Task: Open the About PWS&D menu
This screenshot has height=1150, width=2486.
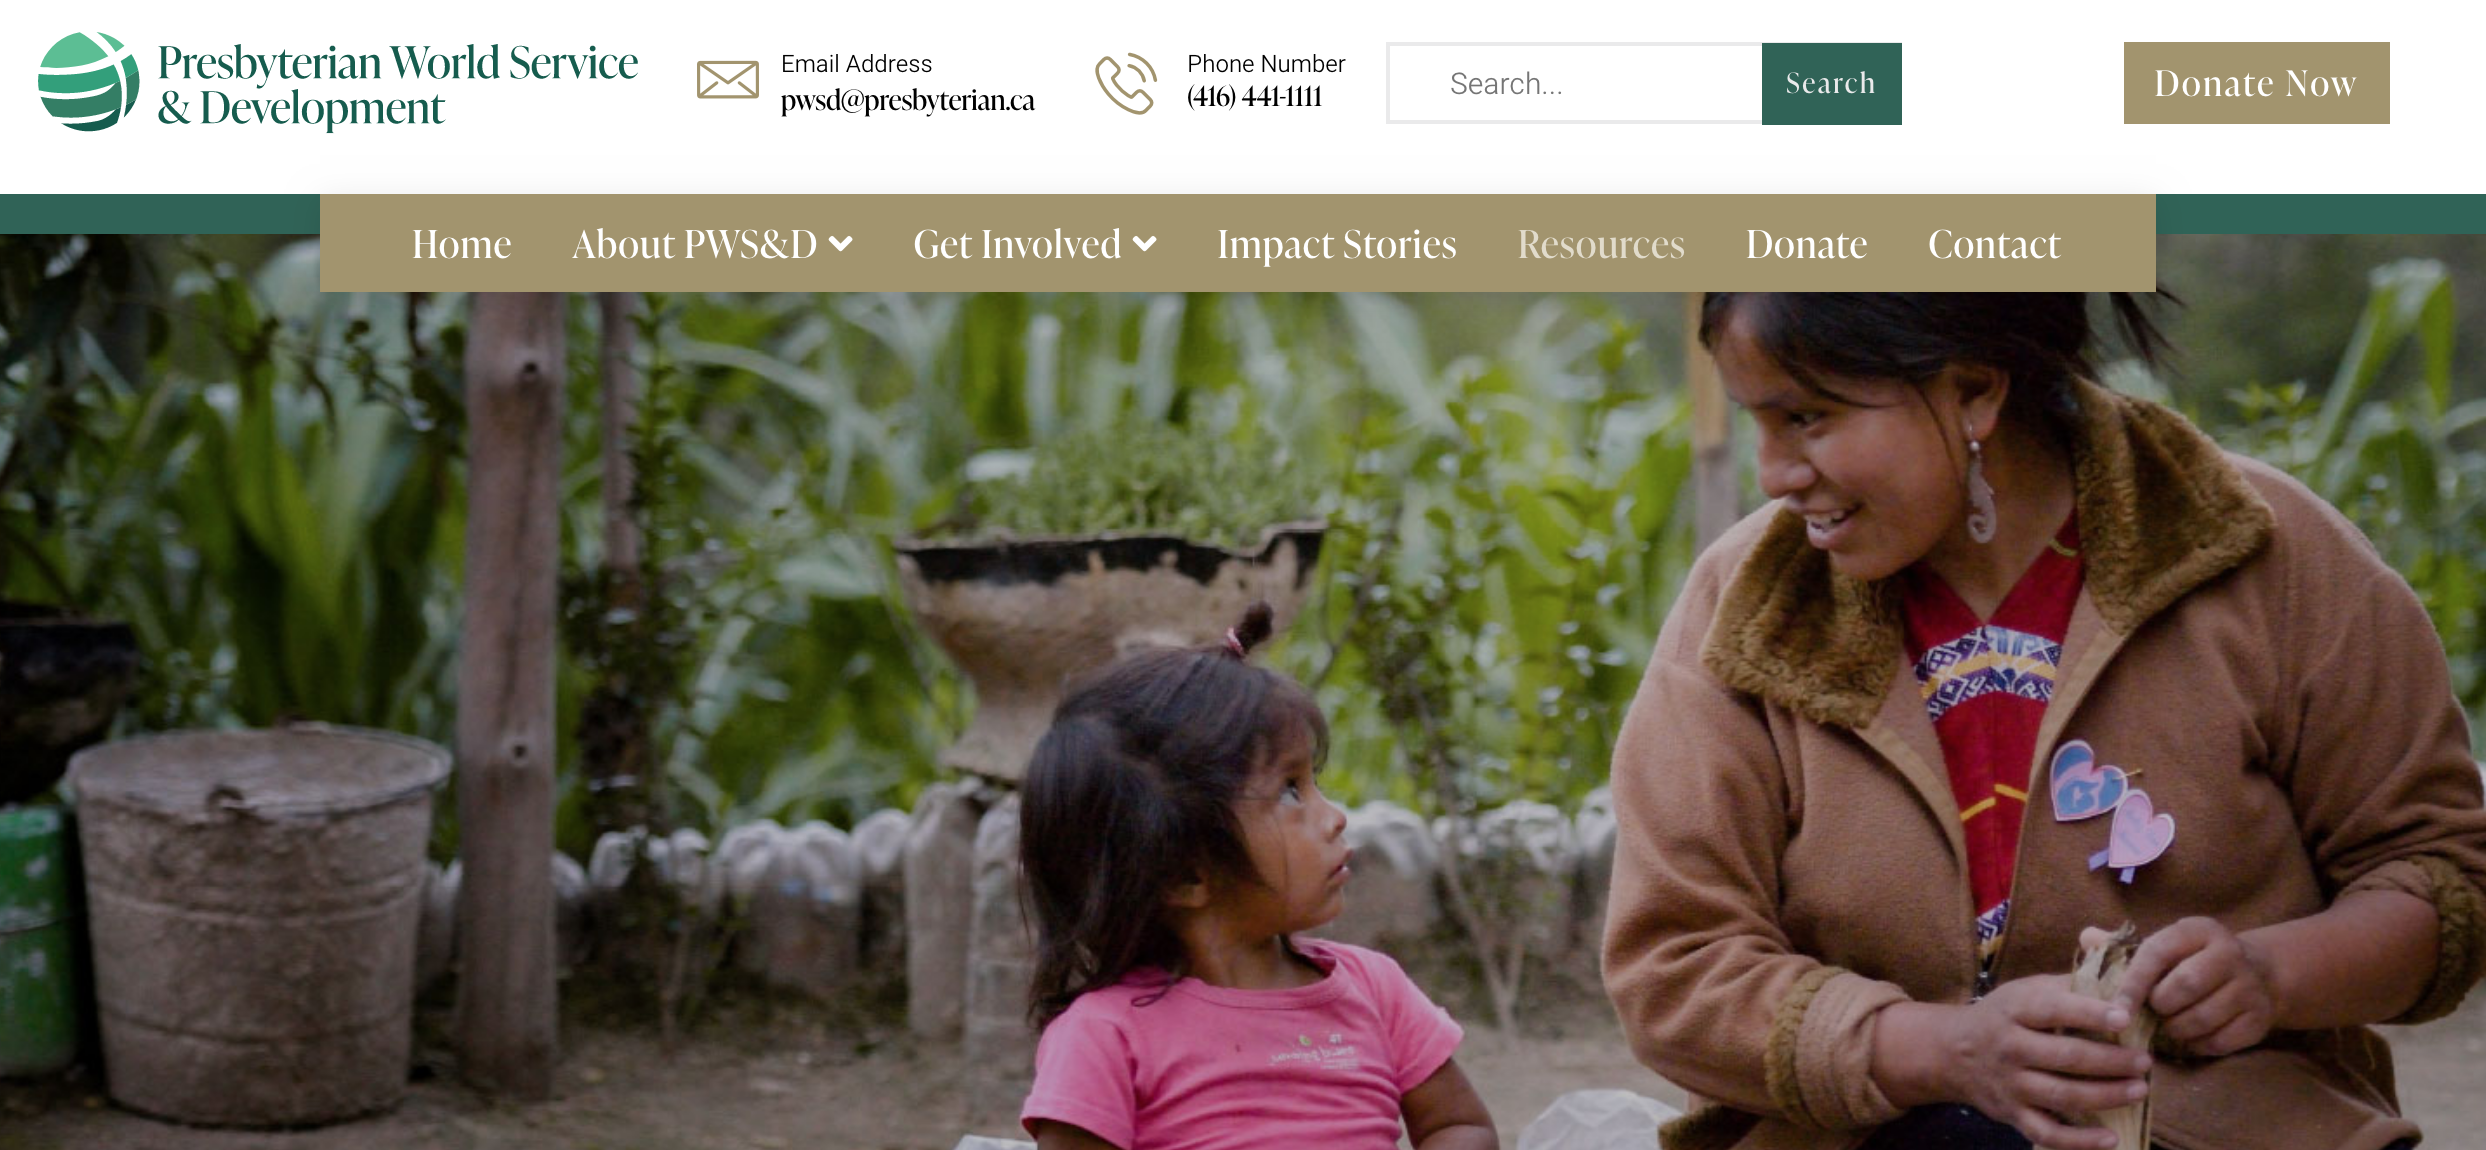Action: coord(694,244)
